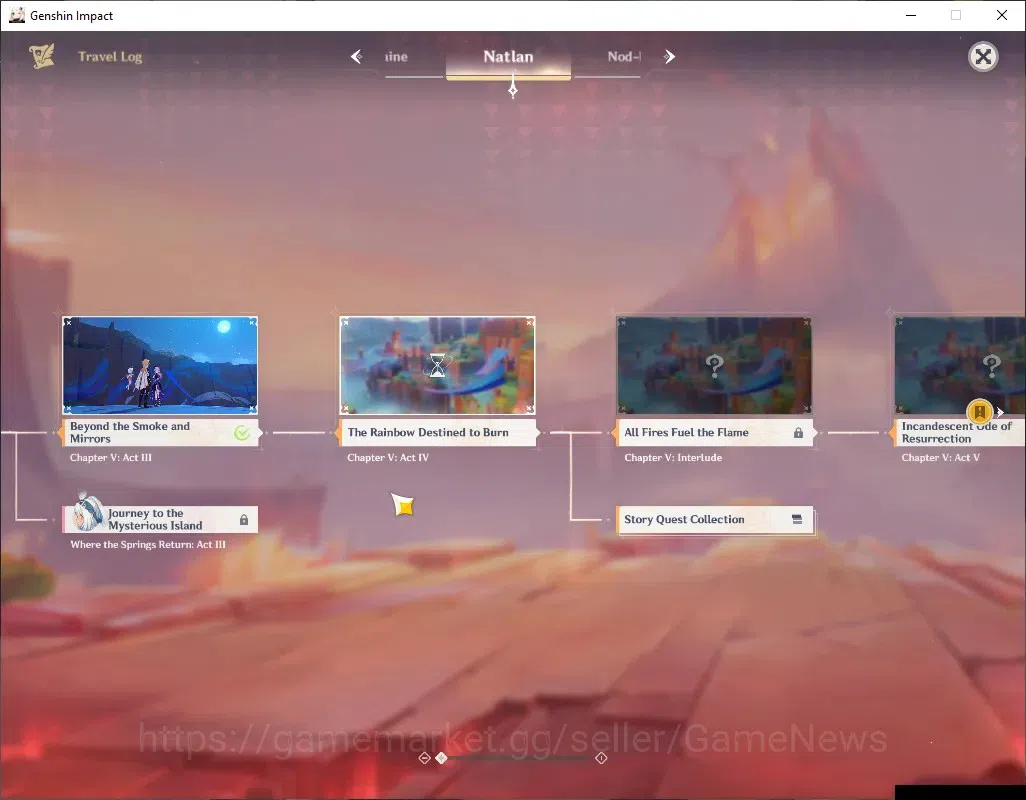Viewport: 1026px width, 800px height.
Task: Click the Incandescent Ode of Resurrection title bar
Action: (960, 432)
